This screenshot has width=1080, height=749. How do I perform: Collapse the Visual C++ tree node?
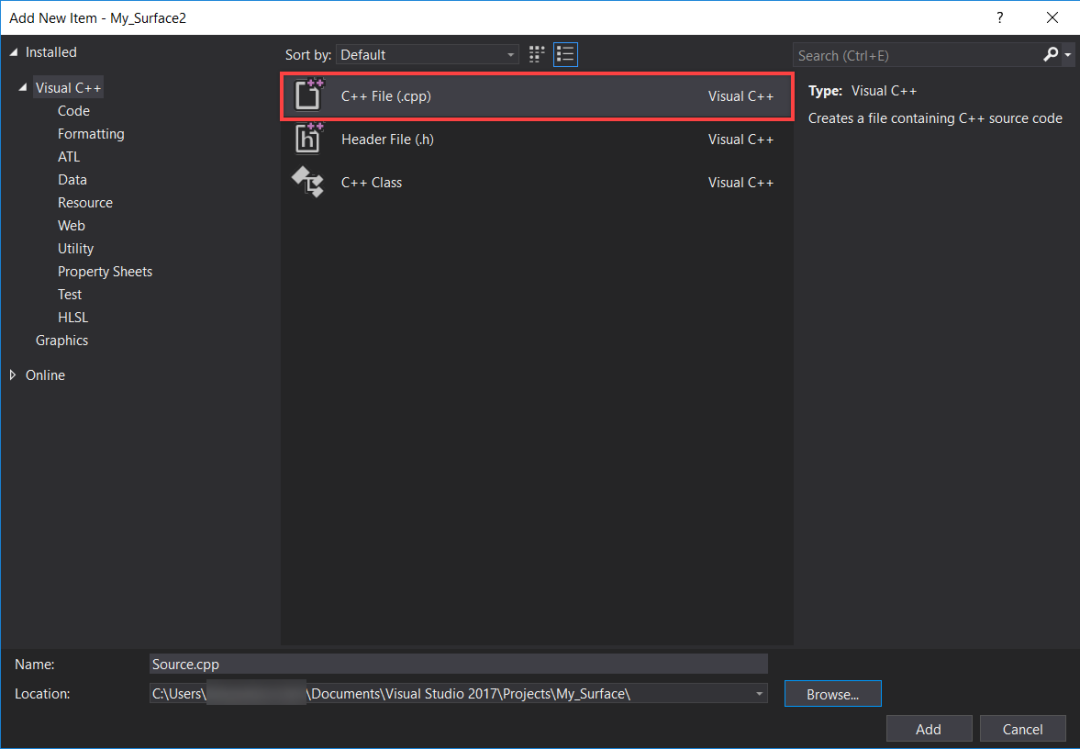click(x=23, y=88)
